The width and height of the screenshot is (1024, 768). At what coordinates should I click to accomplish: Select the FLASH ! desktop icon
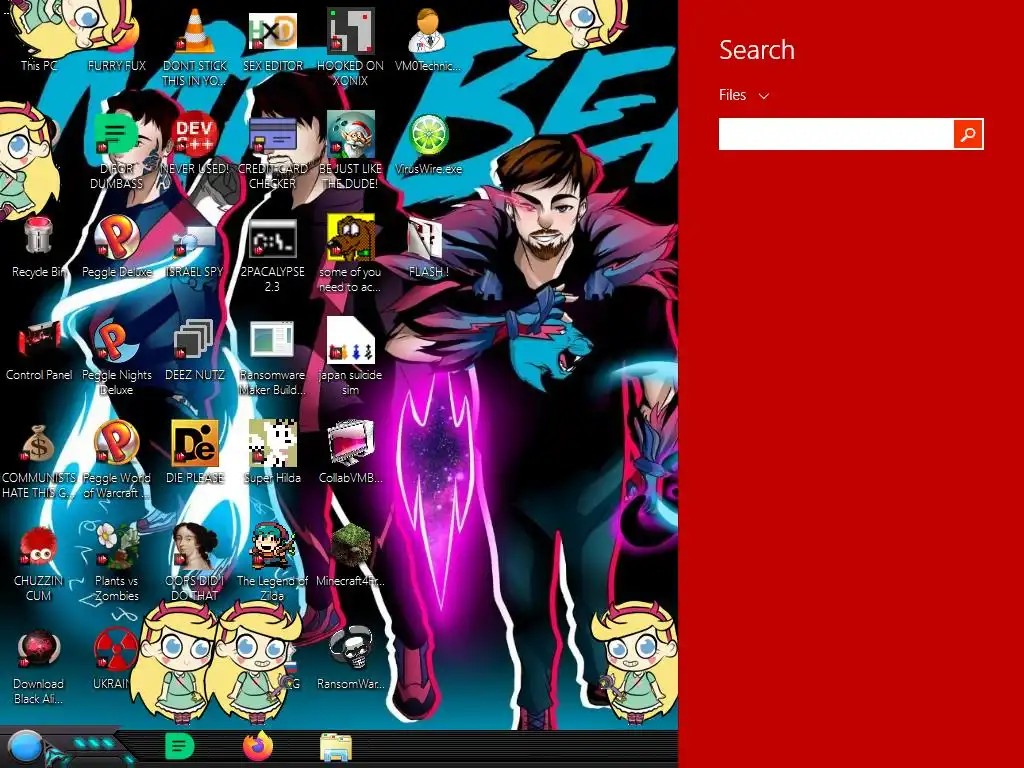[x=426, y=238]
